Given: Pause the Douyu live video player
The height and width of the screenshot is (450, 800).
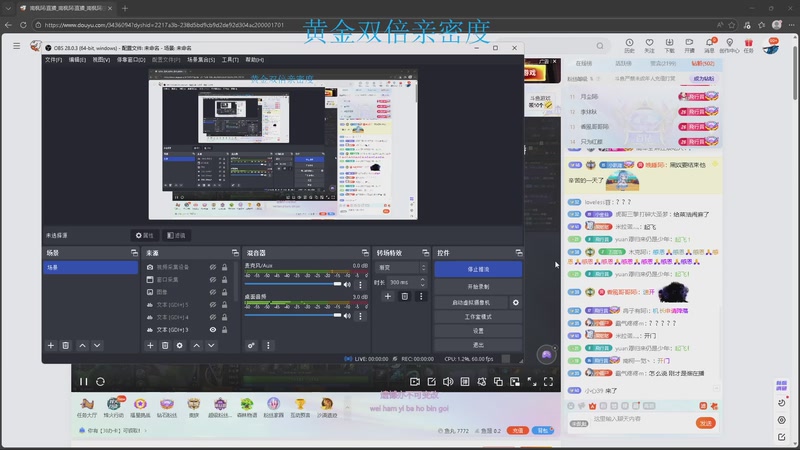Looking at the screenshot, I should click(84, 382).
